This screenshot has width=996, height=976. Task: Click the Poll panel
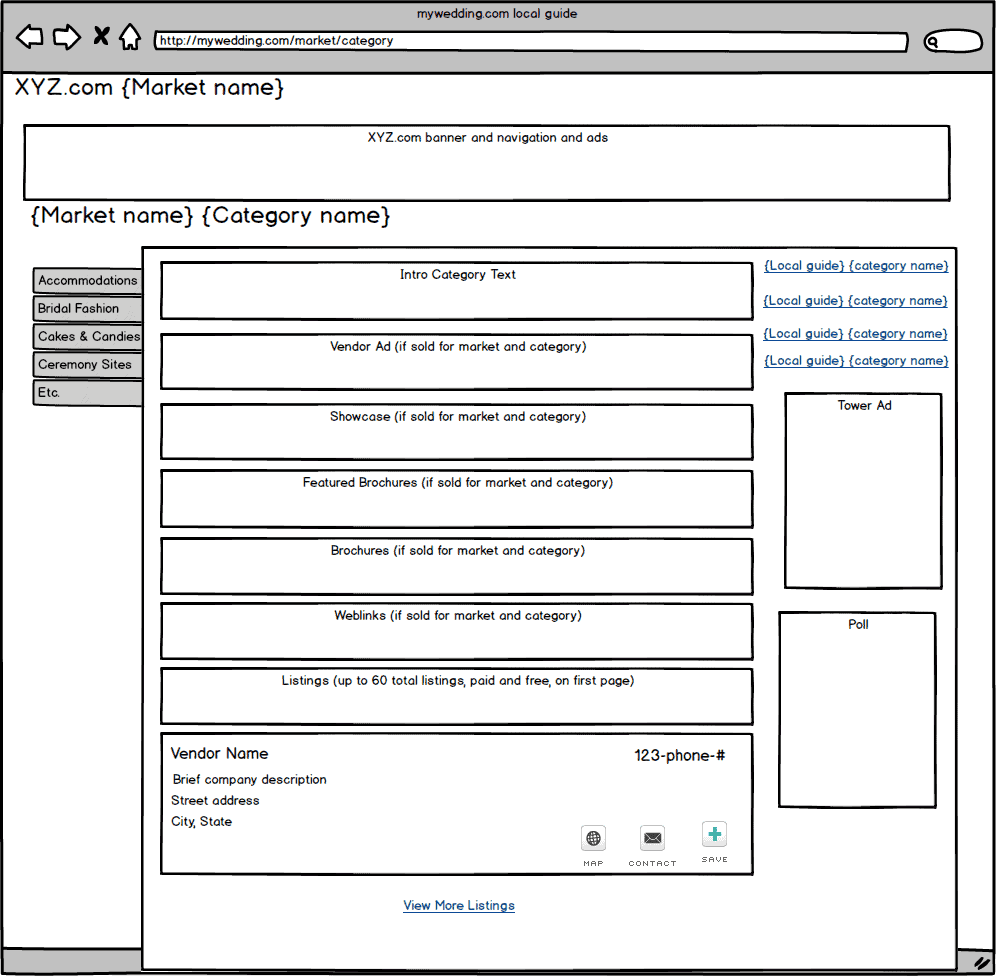[857, 710]
